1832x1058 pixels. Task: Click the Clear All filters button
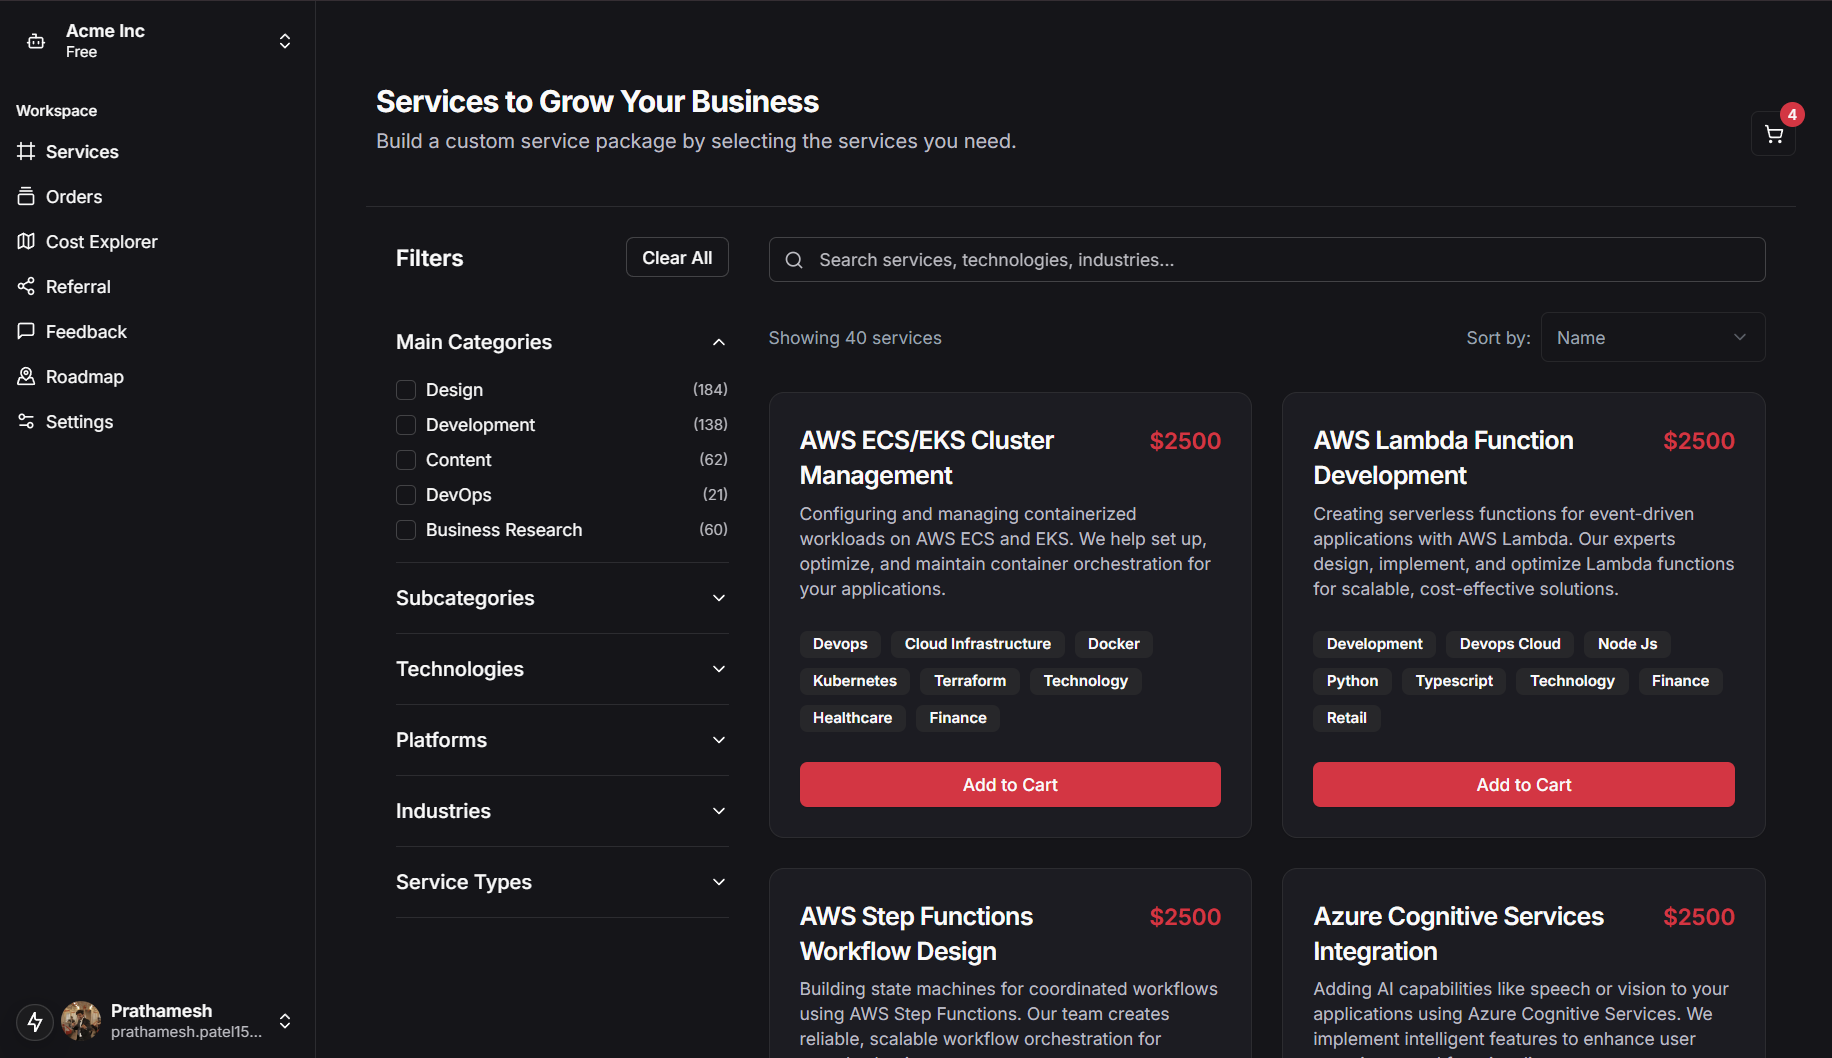point(677,258)
